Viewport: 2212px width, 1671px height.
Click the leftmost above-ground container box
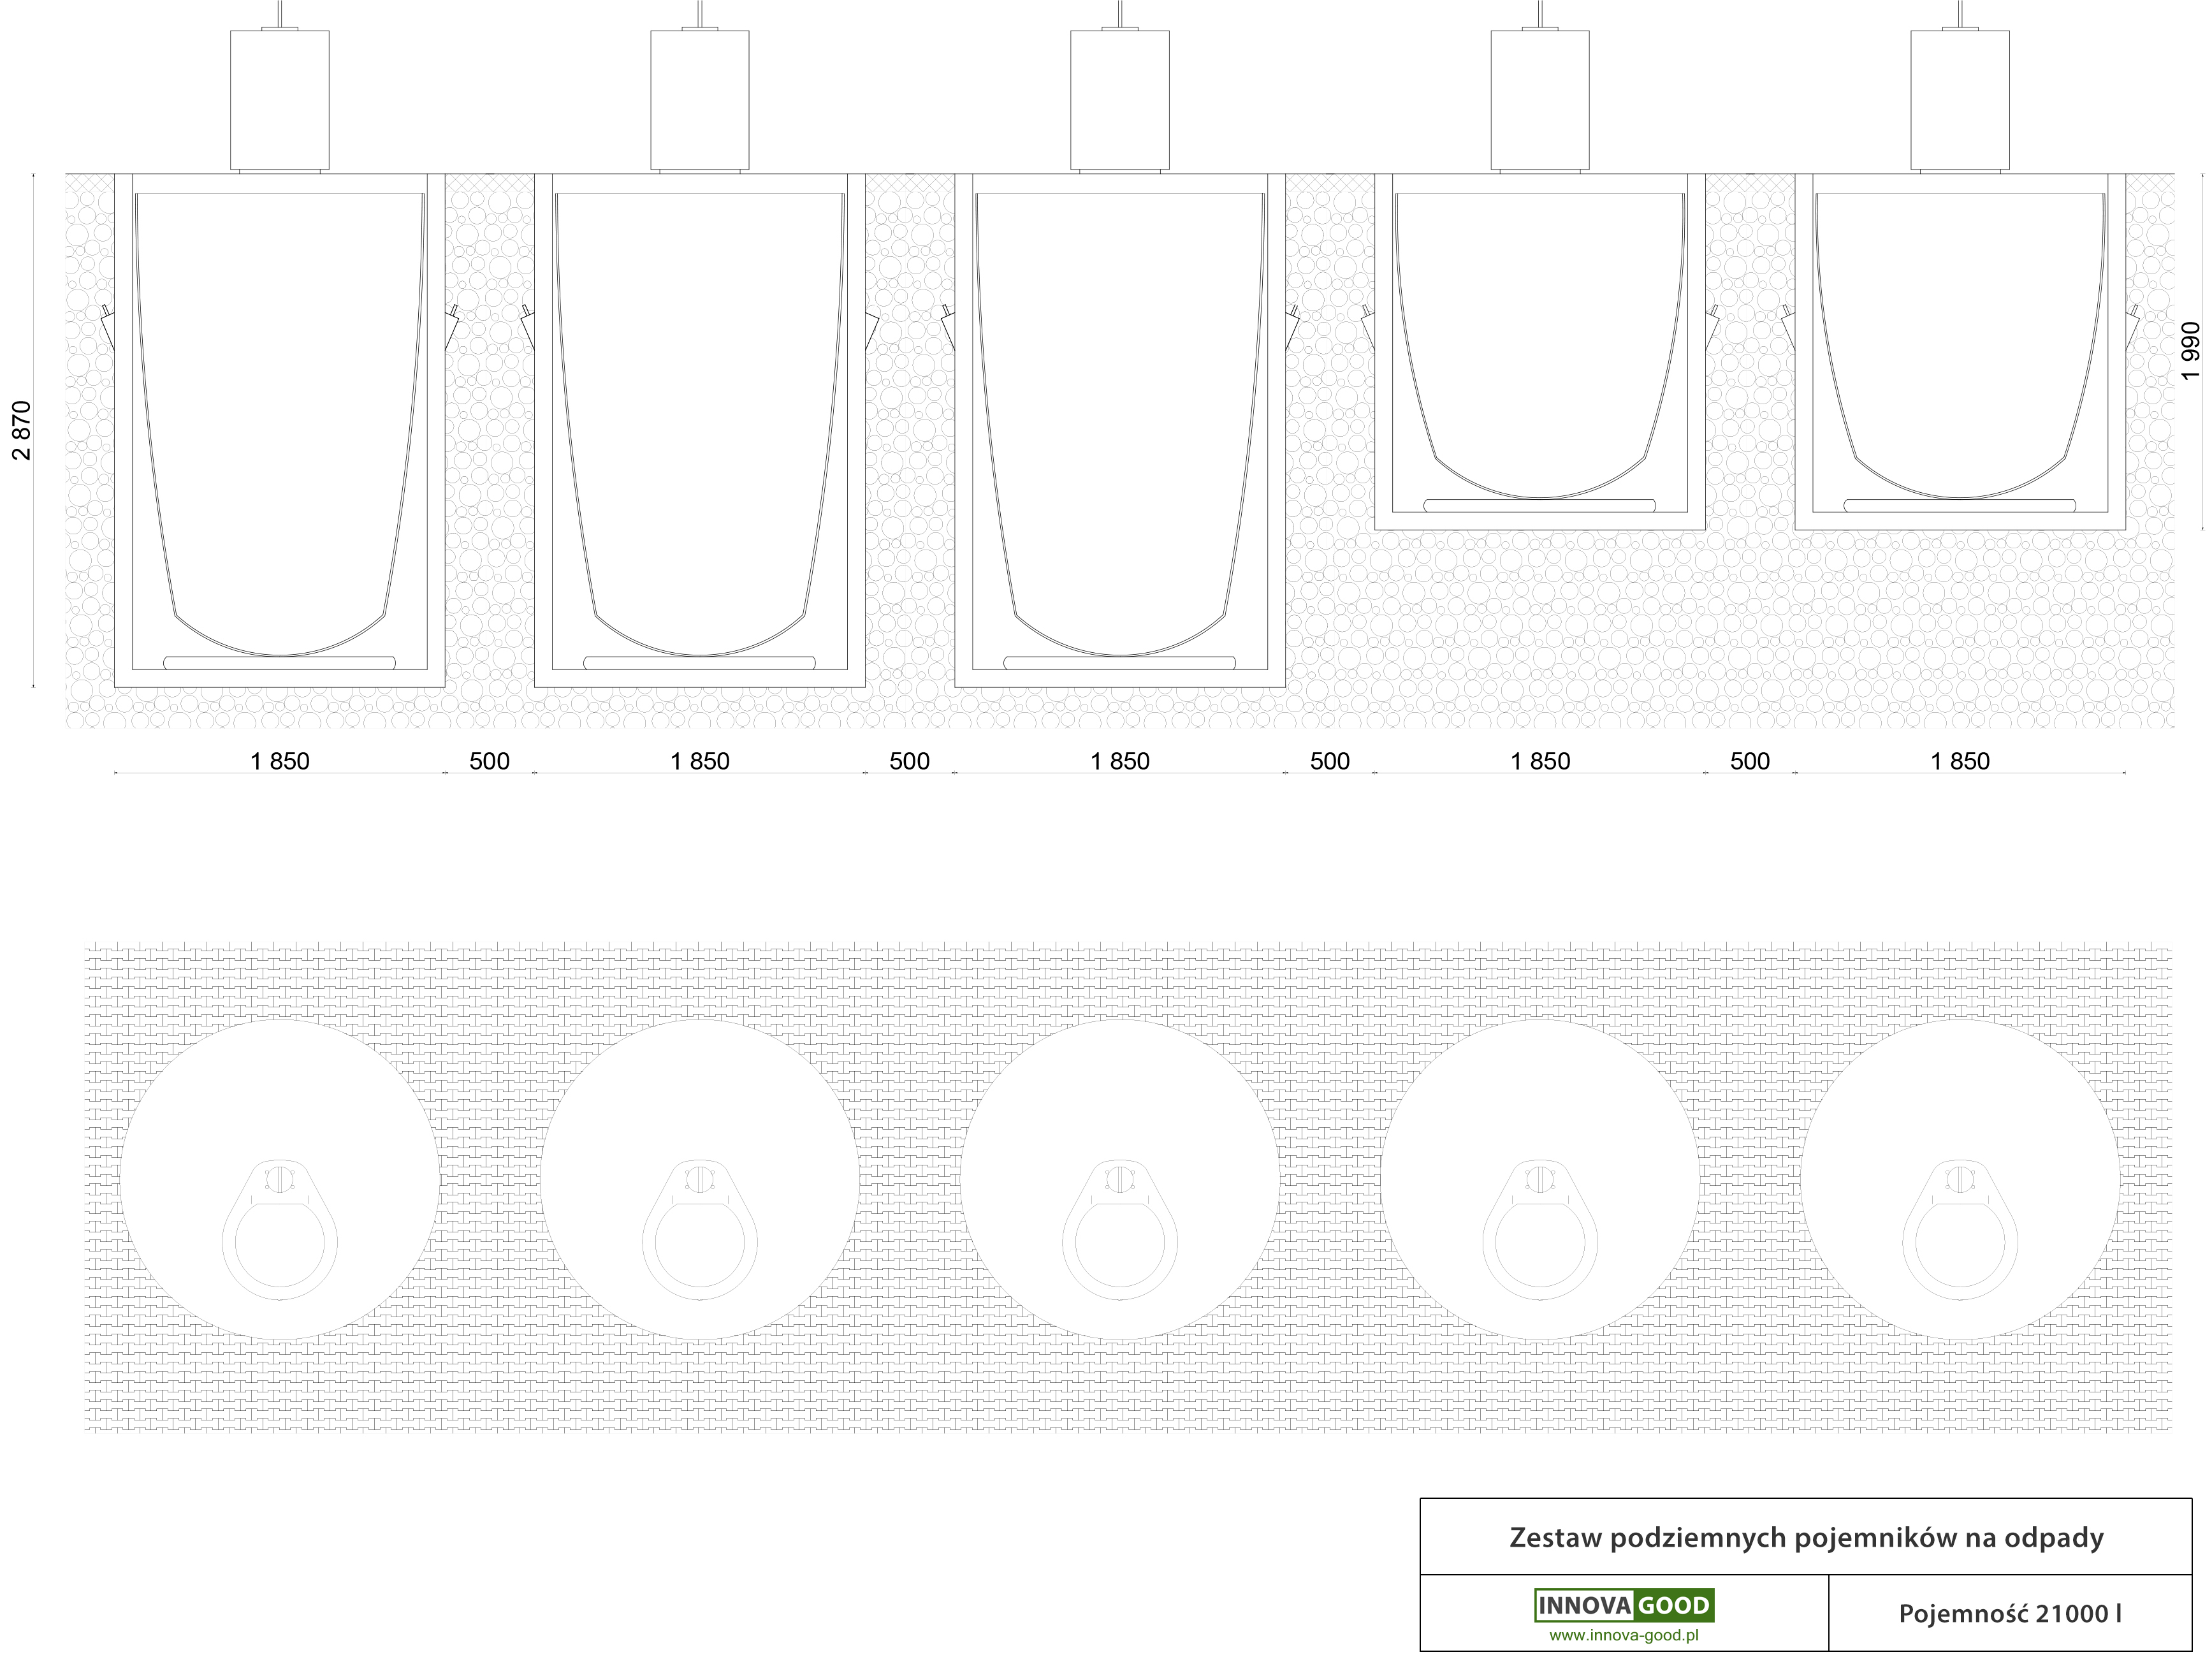tap(280, 100)
